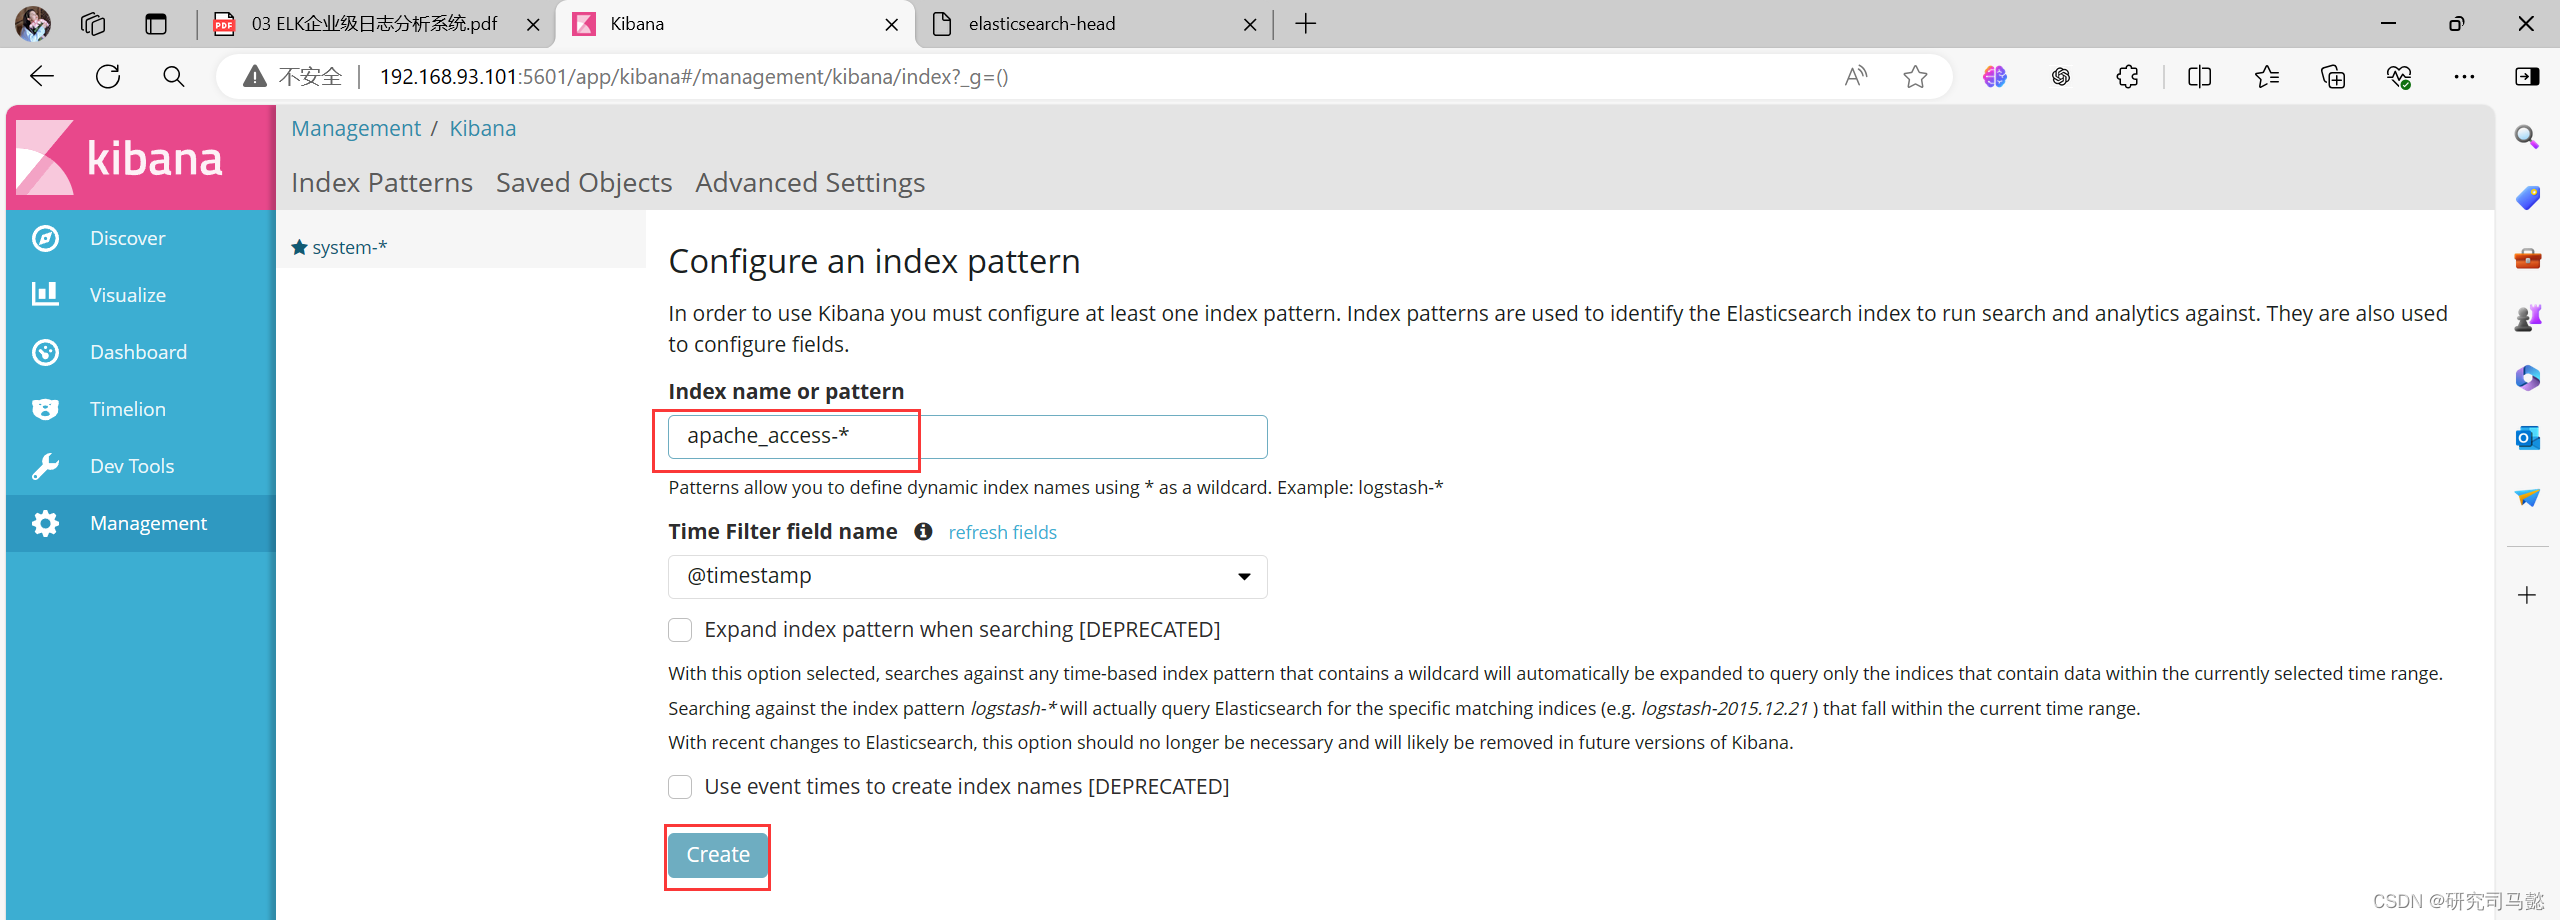Open the @timestamp time filter dropdown
The image size is (2560, 920).
[x=967, y=577]
